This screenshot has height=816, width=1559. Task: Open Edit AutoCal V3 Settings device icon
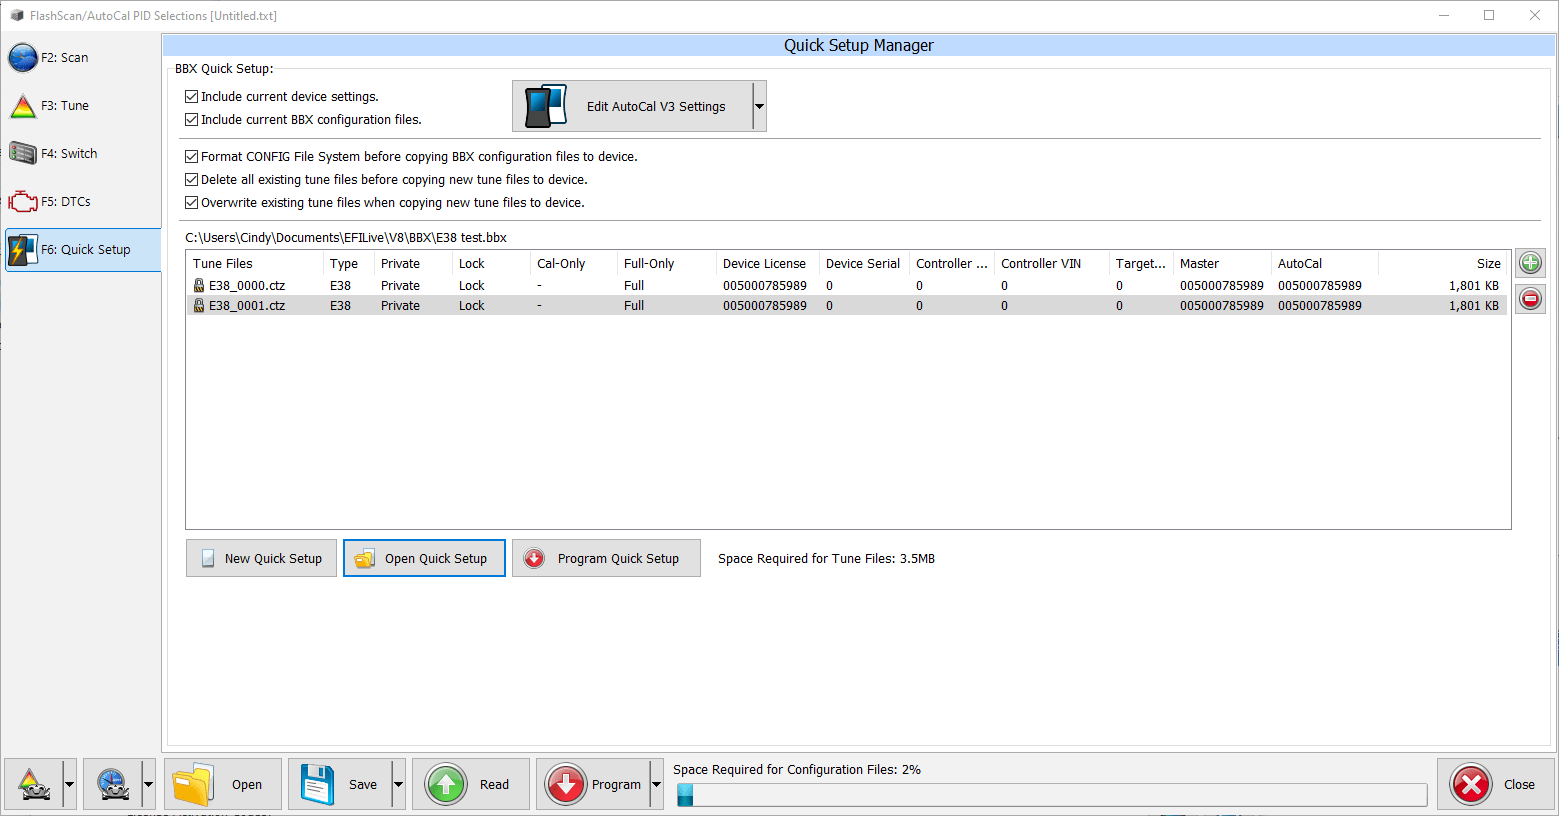coord(544,106)
